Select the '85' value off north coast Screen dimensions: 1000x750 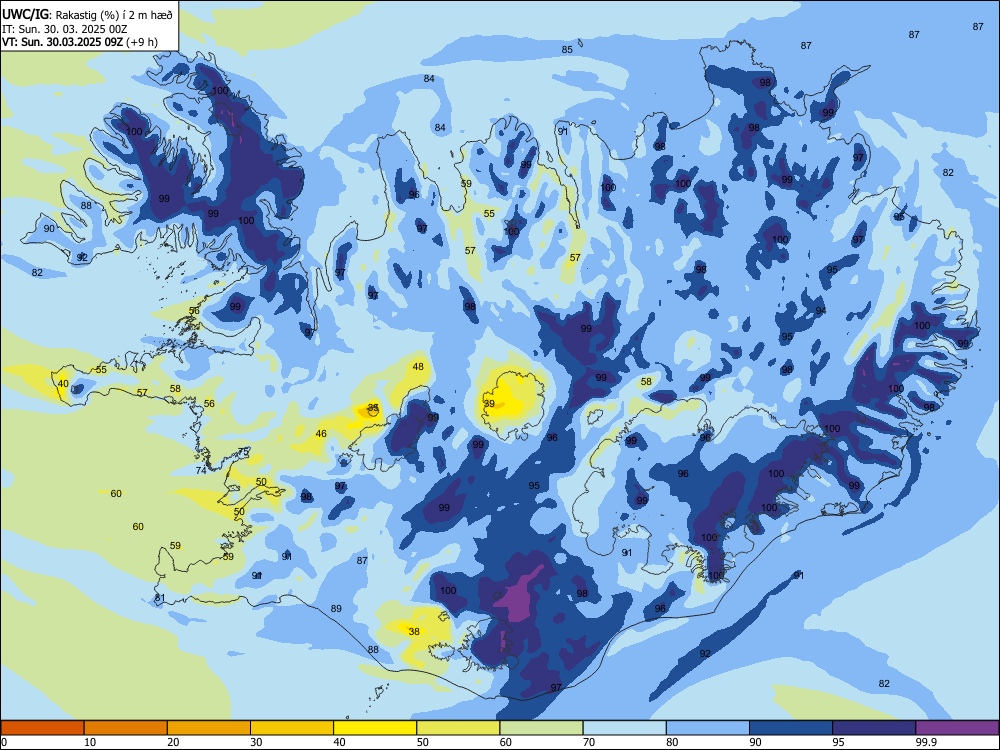click(567, 49)
